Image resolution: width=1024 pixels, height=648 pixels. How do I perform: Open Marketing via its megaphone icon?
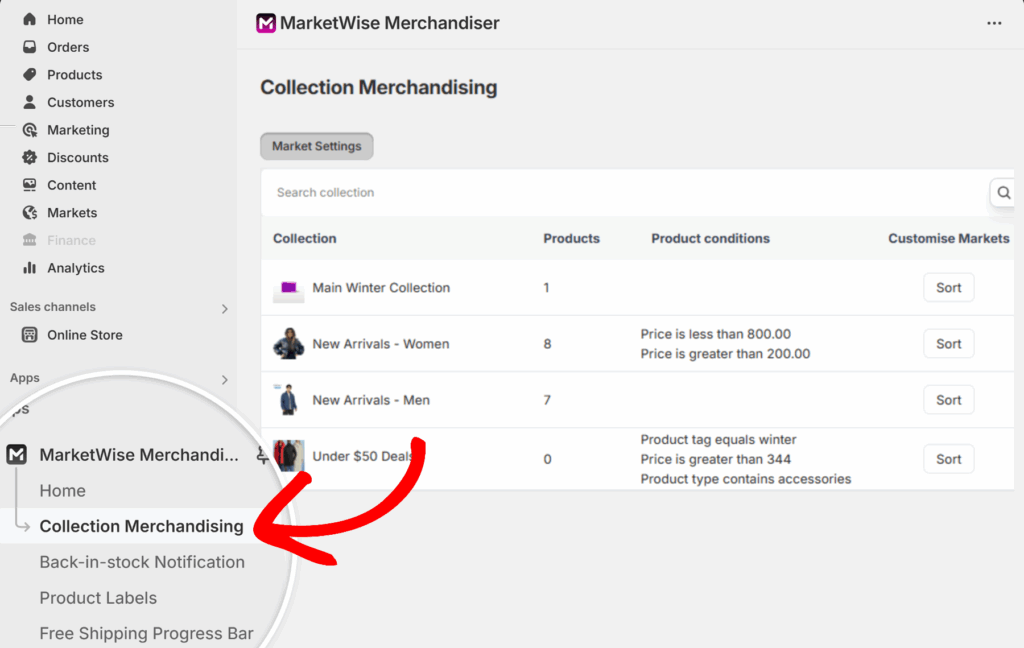(28, 130)
